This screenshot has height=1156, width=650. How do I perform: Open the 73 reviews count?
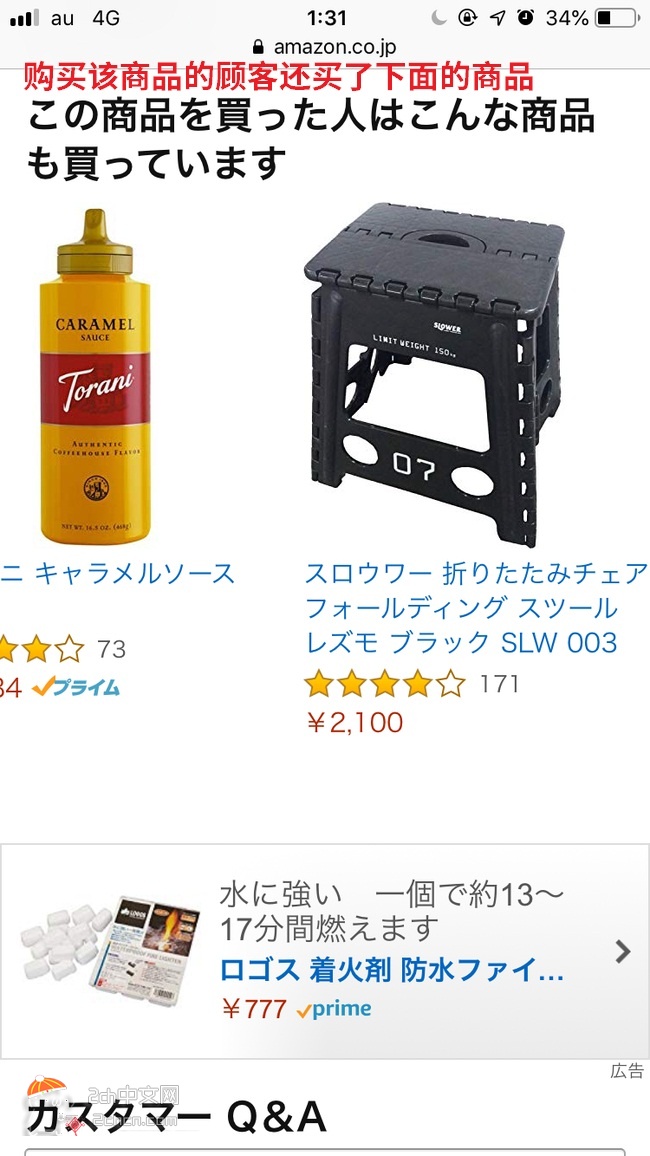click(111, 650)
